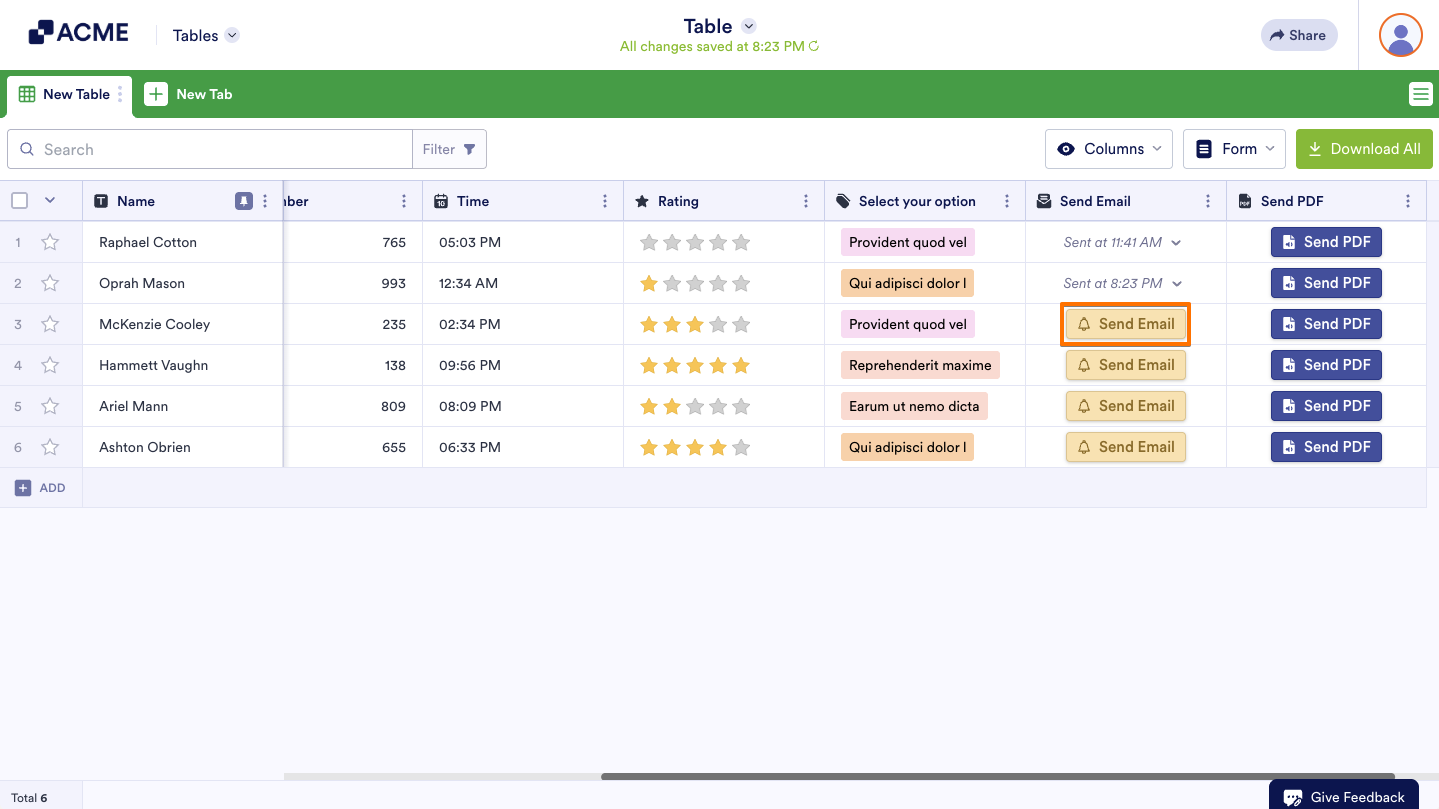Set Ariel Mann rating to fourth star
The height and width of the screenshot is (809, 1439).
click(718, 406)
